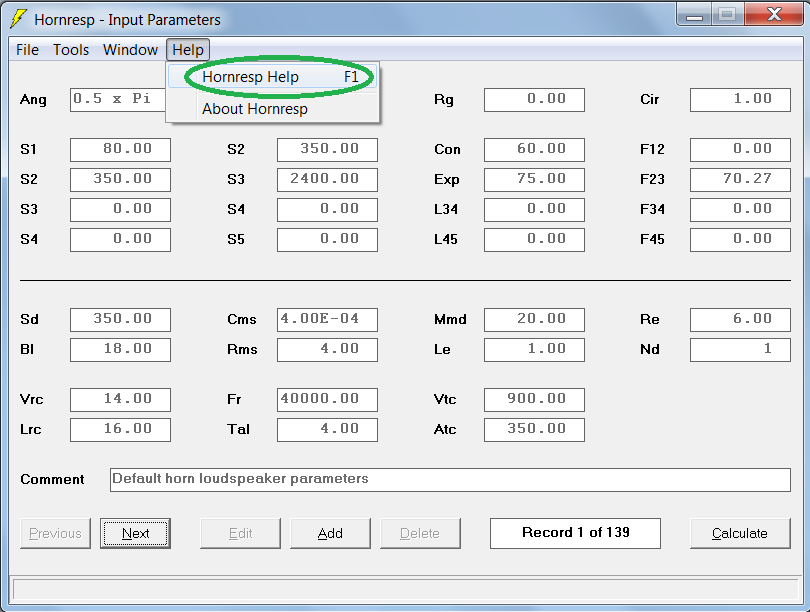The width and height of the screenshot is (810, 612).
Task: Click the Comment label
Action: coord(52,480)
